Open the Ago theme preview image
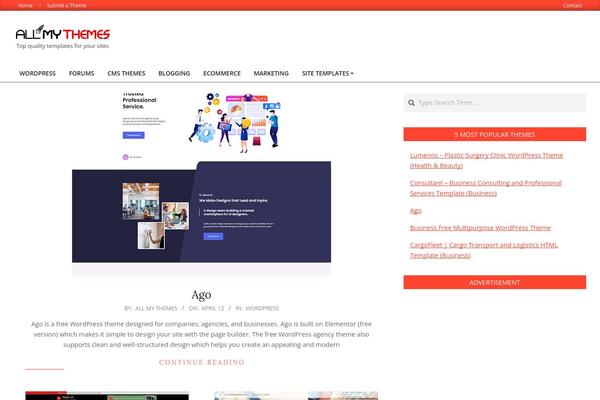This screenshot has height=400, width=600. click(201, 184)
